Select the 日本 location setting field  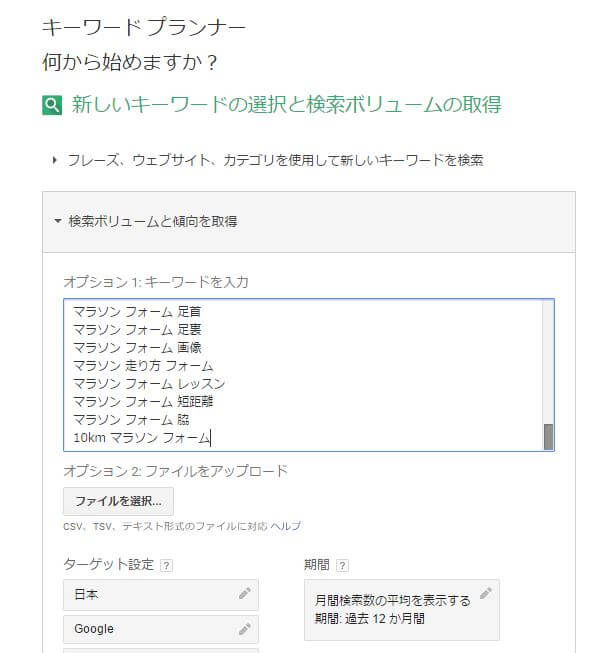161,594
